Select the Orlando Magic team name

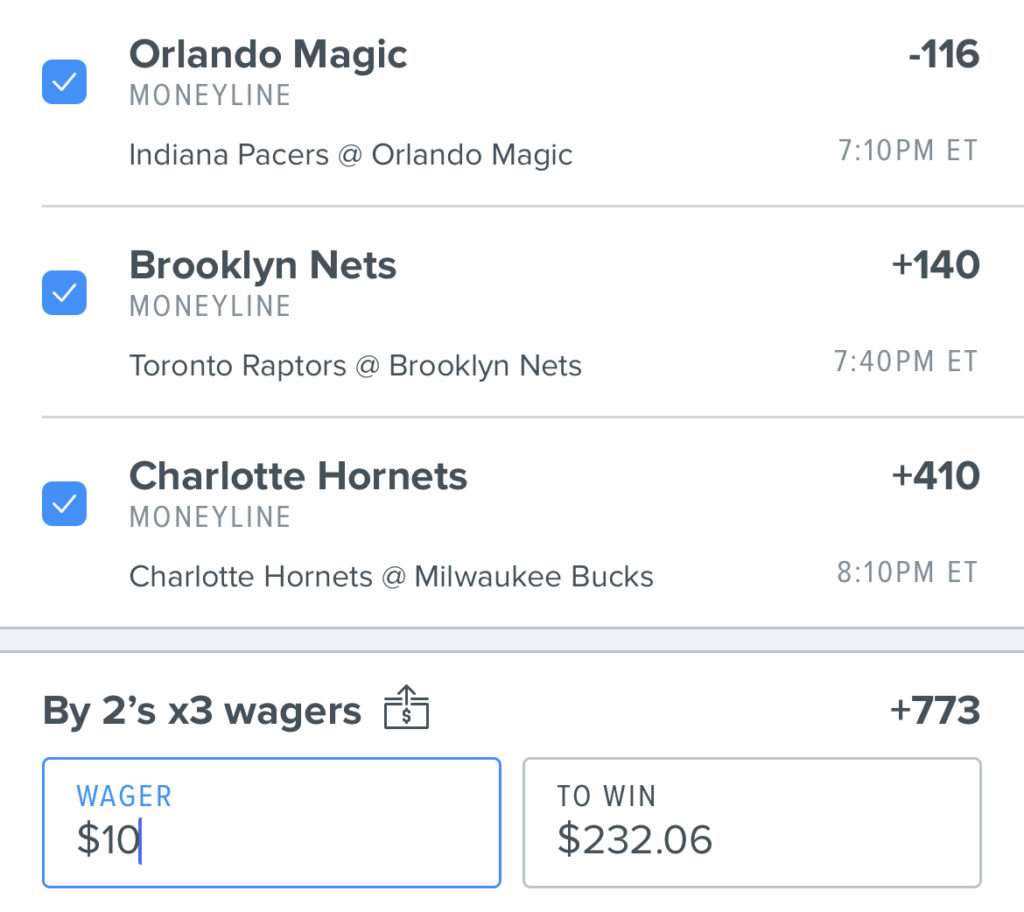tap(268, 54)
